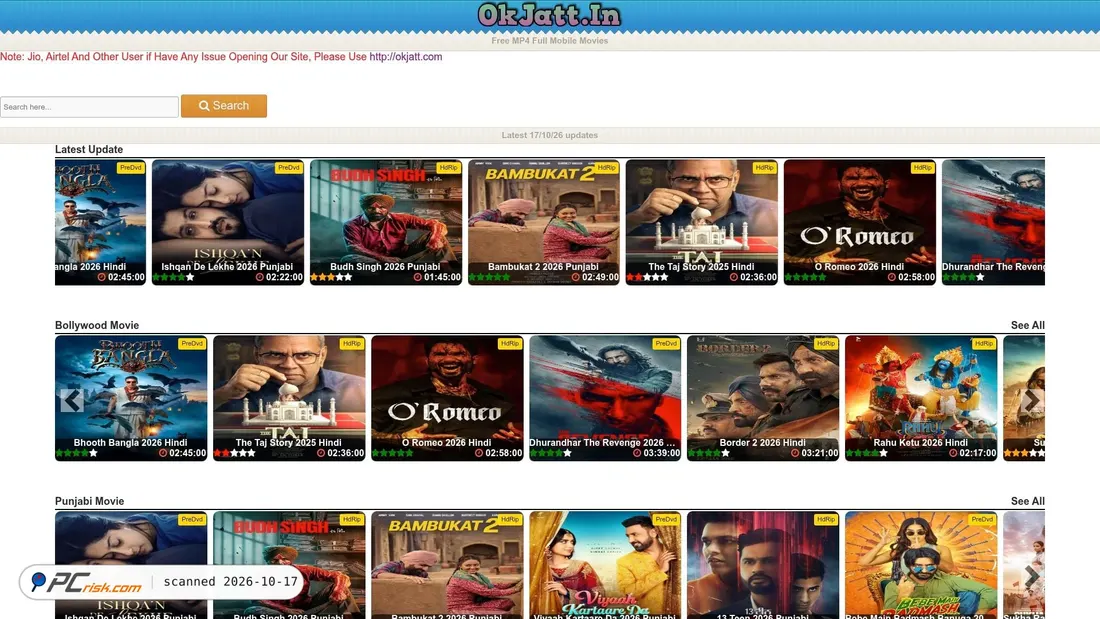Click the 'Latest Update' section heading

coord(89,149)
